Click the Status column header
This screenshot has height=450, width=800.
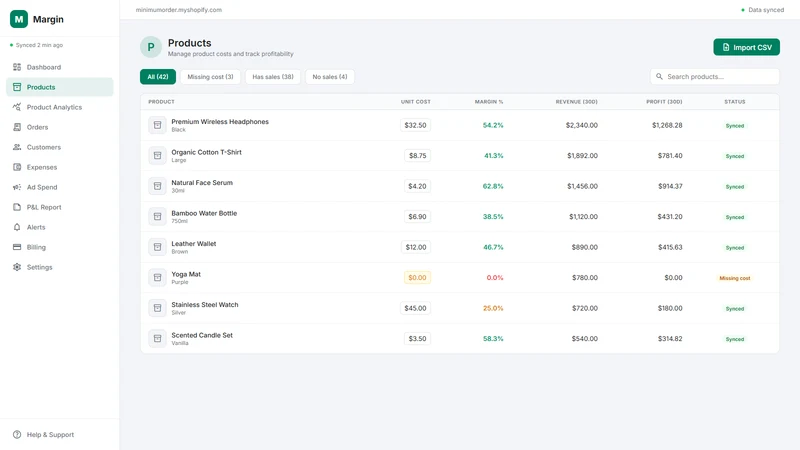[x=735, y=102]
